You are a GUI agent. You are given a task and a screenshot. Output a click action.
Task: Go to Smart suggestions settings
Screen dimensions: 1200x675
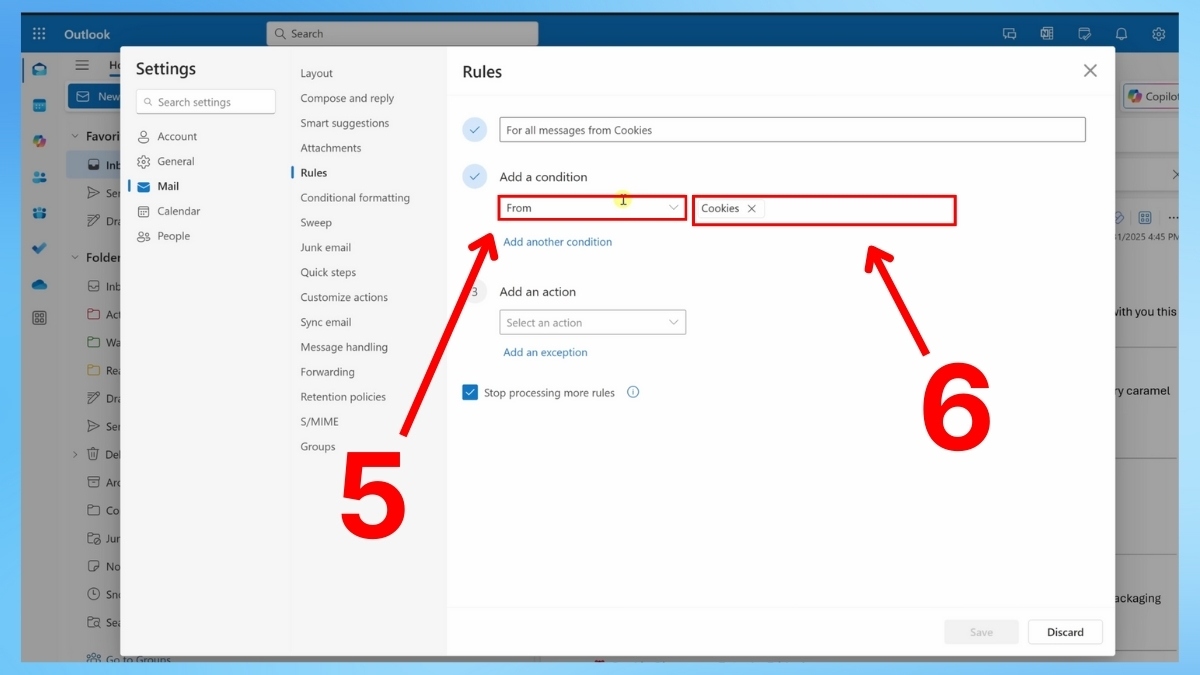(x=344, y=123)
